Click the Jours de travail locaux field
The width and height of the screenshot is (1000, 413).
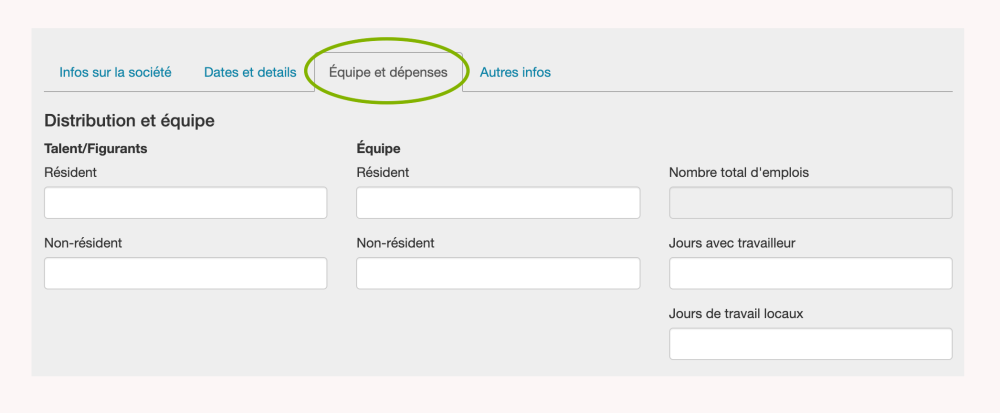tap(810, 344)
